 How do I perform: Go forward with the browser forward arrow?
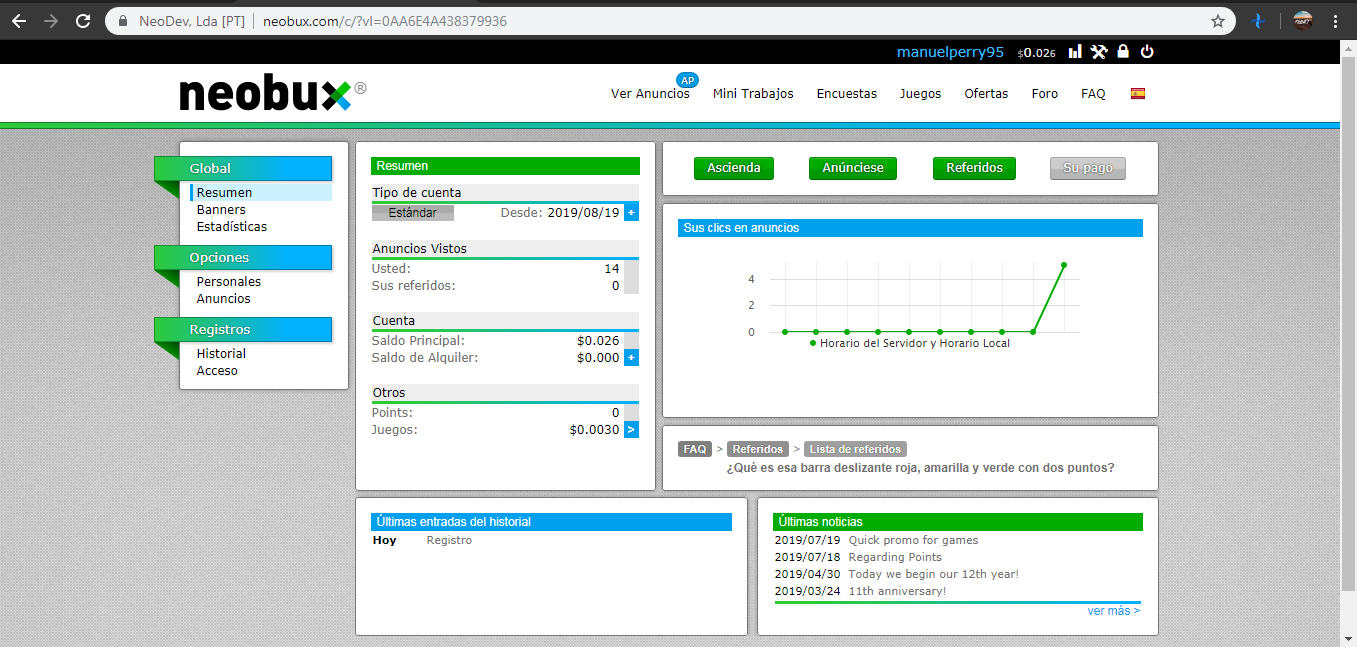coord(51,20)
